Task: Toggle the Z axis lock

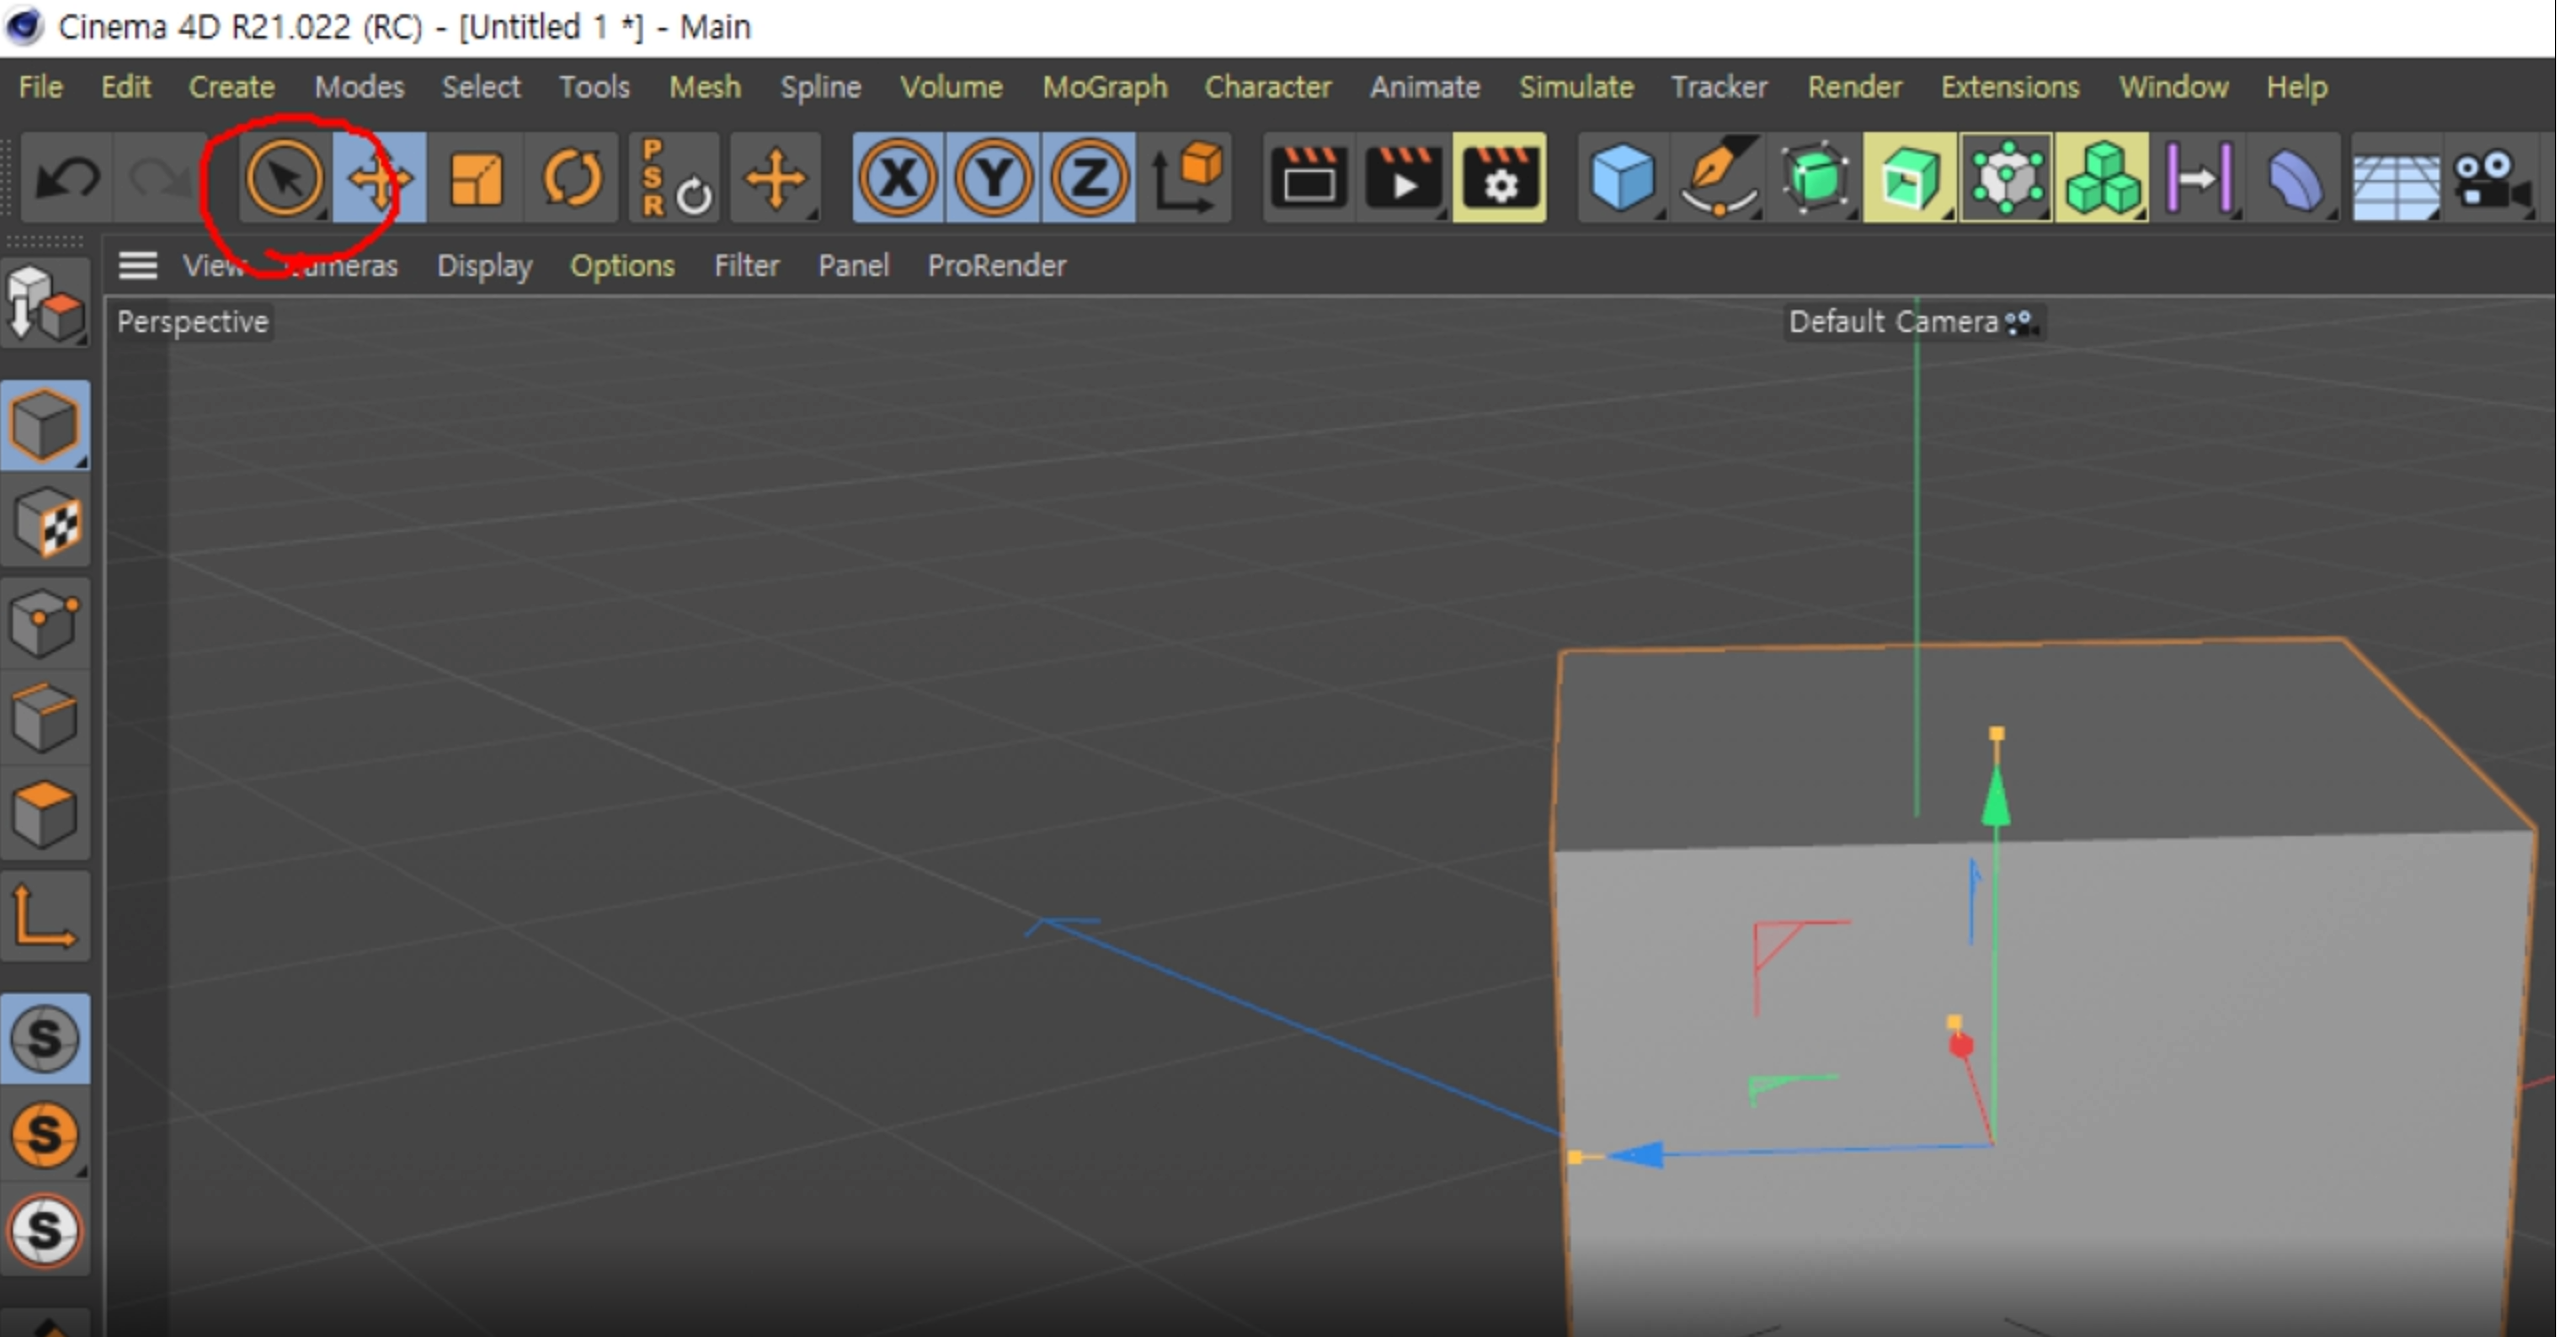Action: 1088,179
